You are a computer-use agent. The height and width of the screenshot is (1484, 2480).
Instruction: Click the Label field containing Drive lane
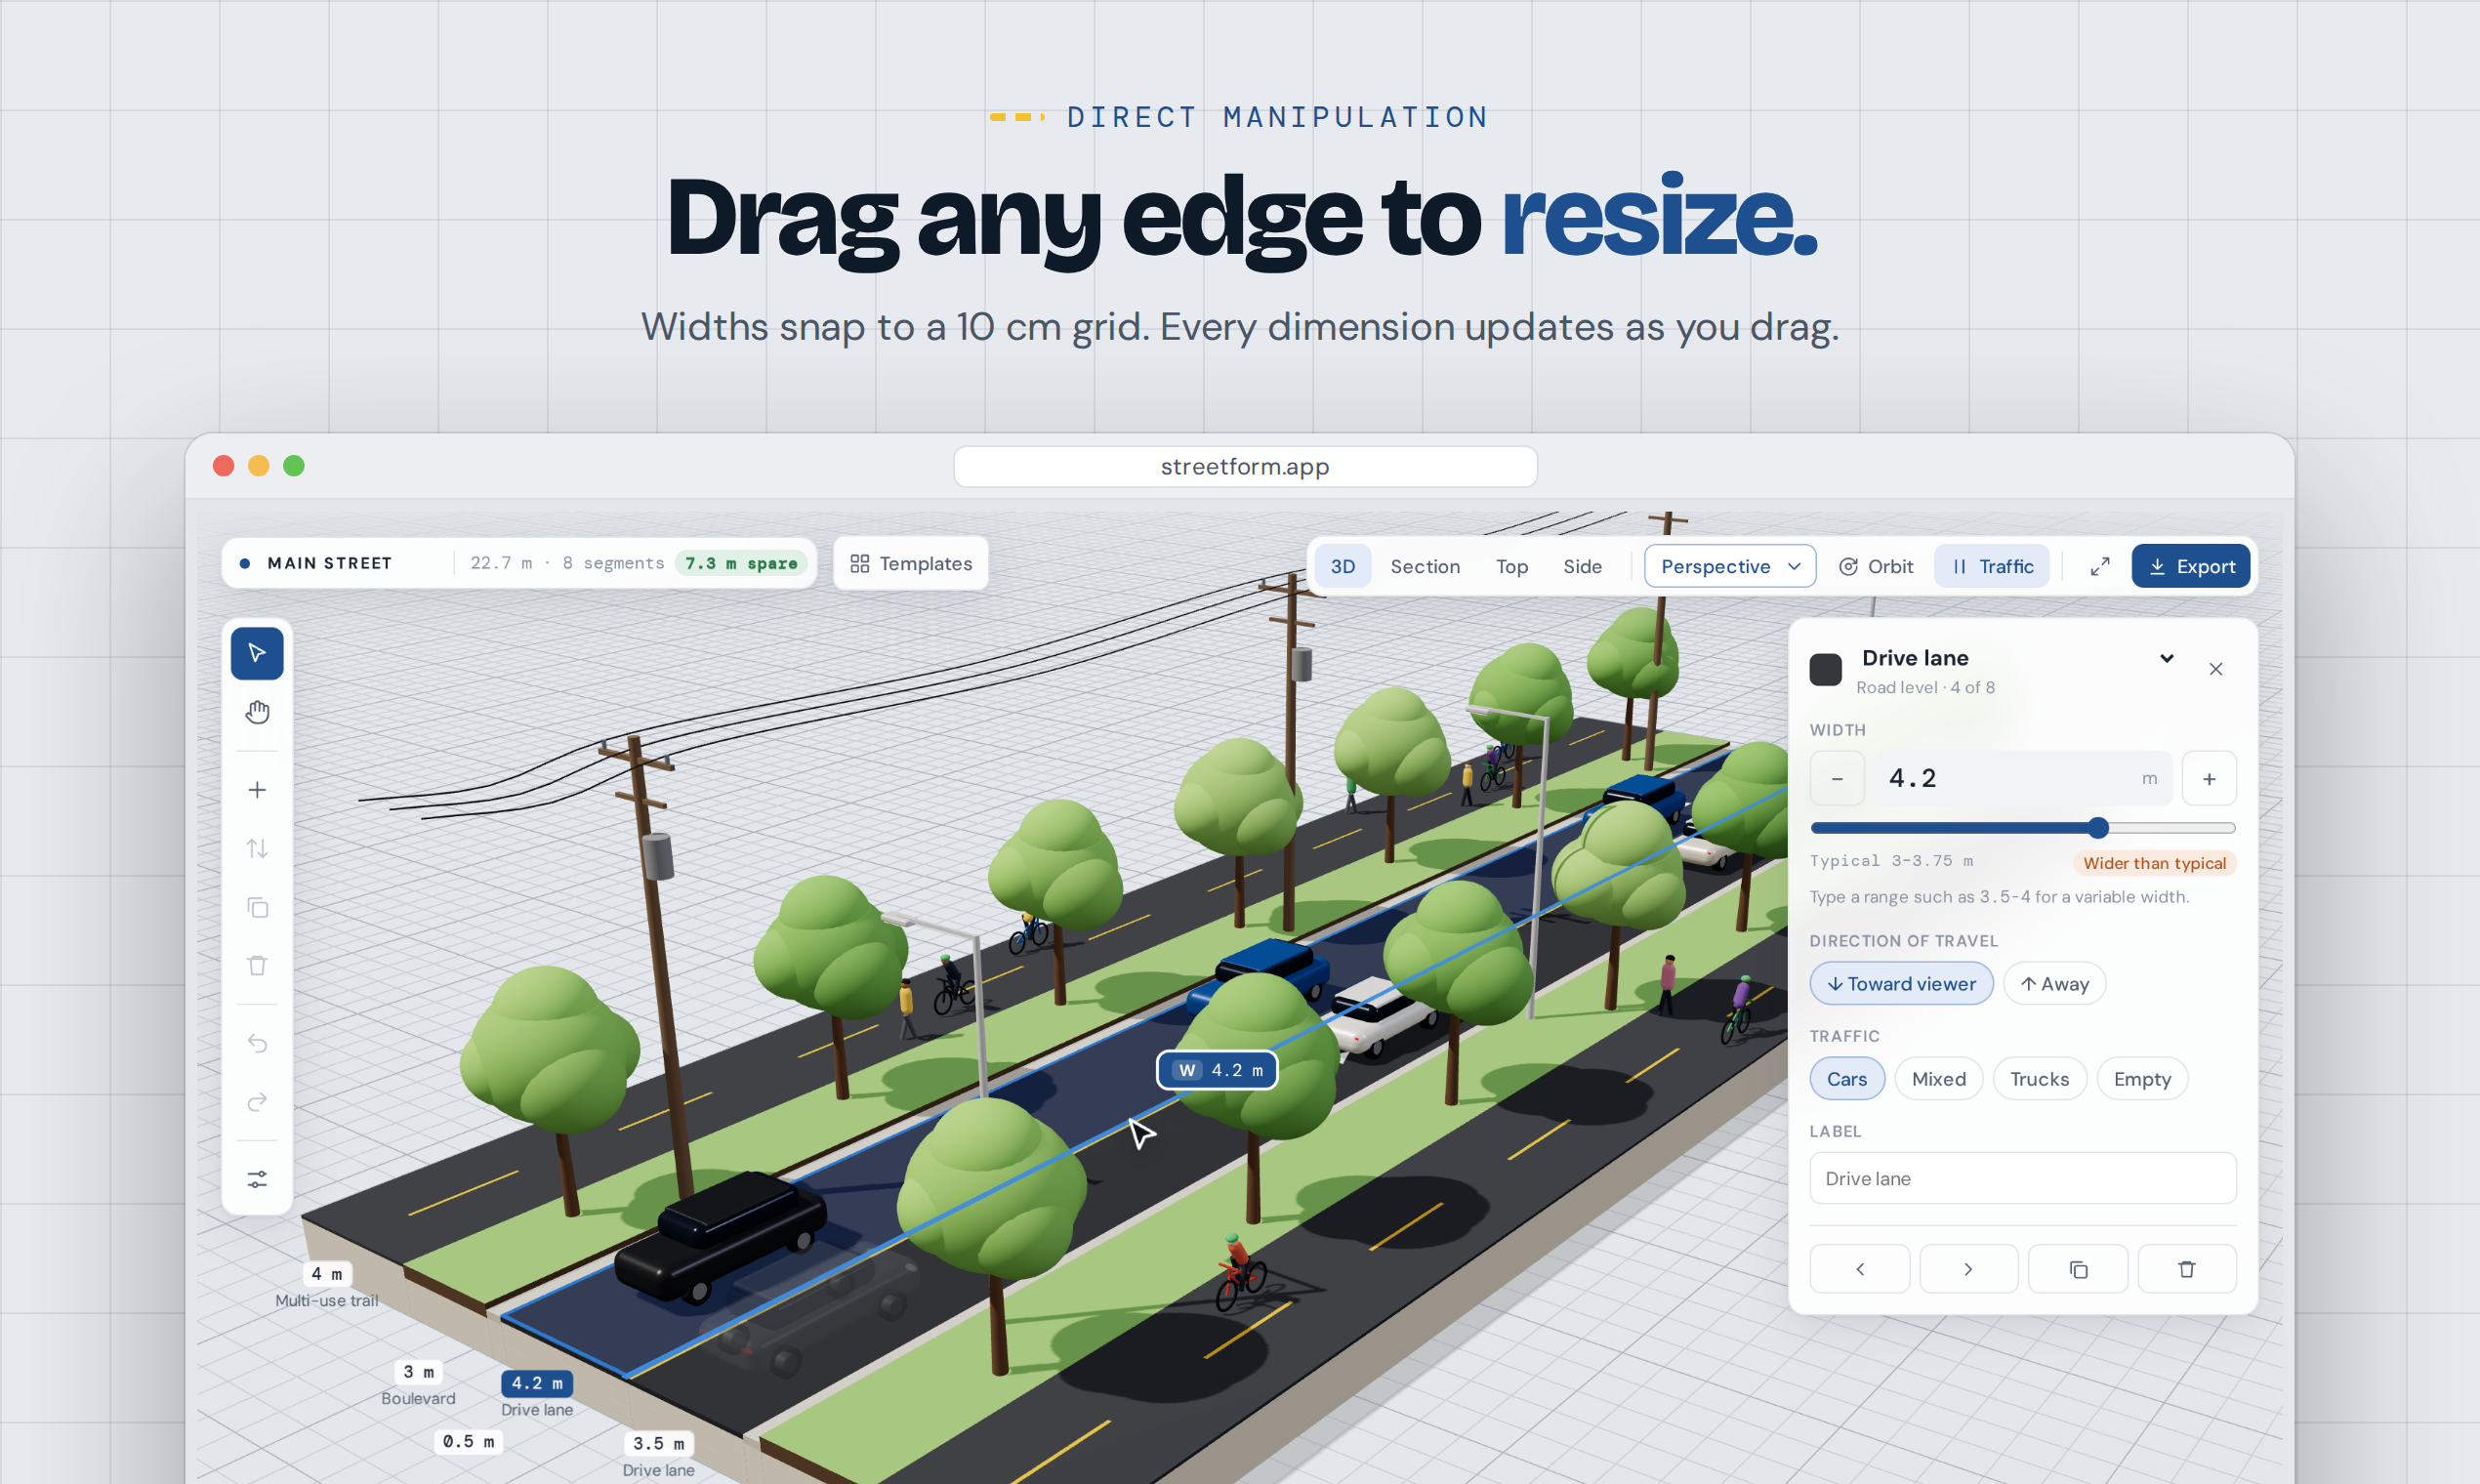[2023, 1178]
